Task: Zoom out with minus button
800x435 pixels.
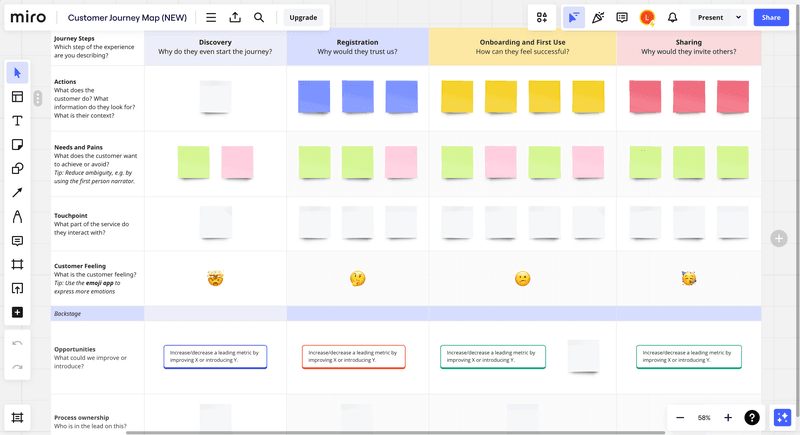Action: click(680, 418)
